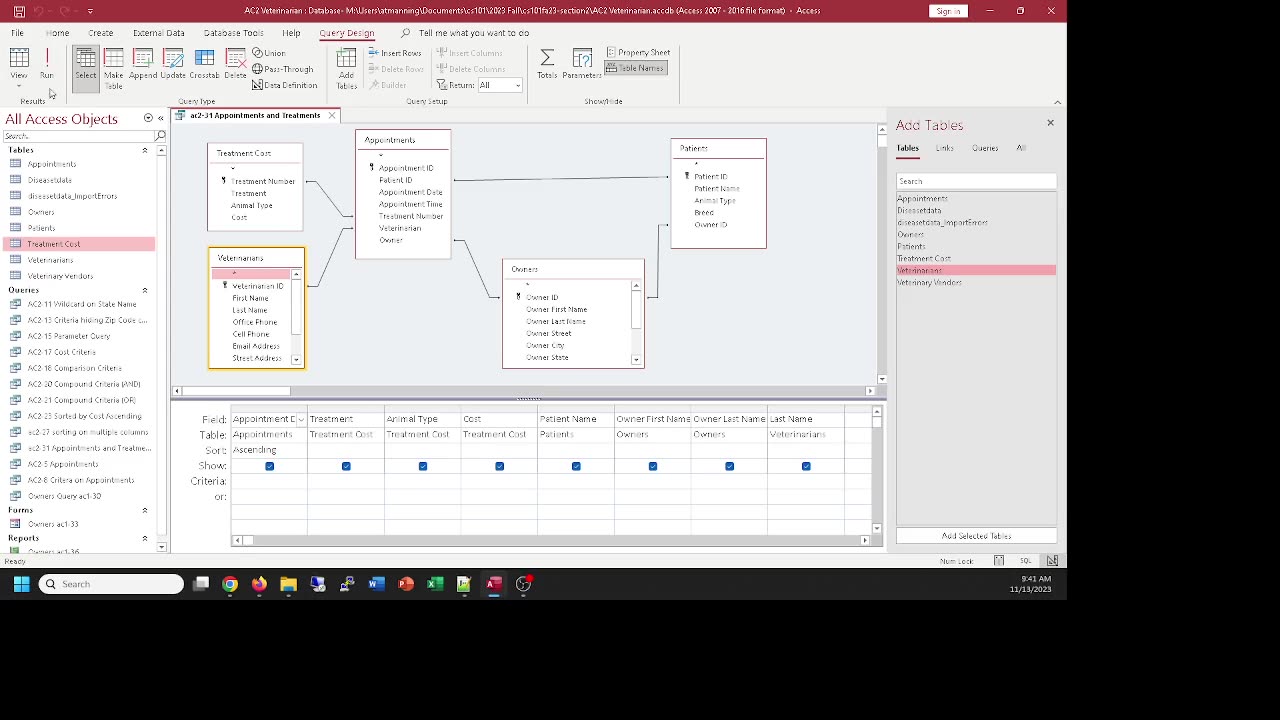Click the Windows Start button
Viewport: 1280px width, 720px height.
coord(21,584)
